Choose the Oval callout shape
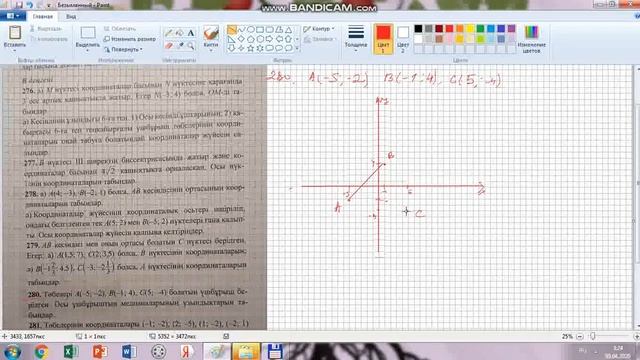 point(279,48)
